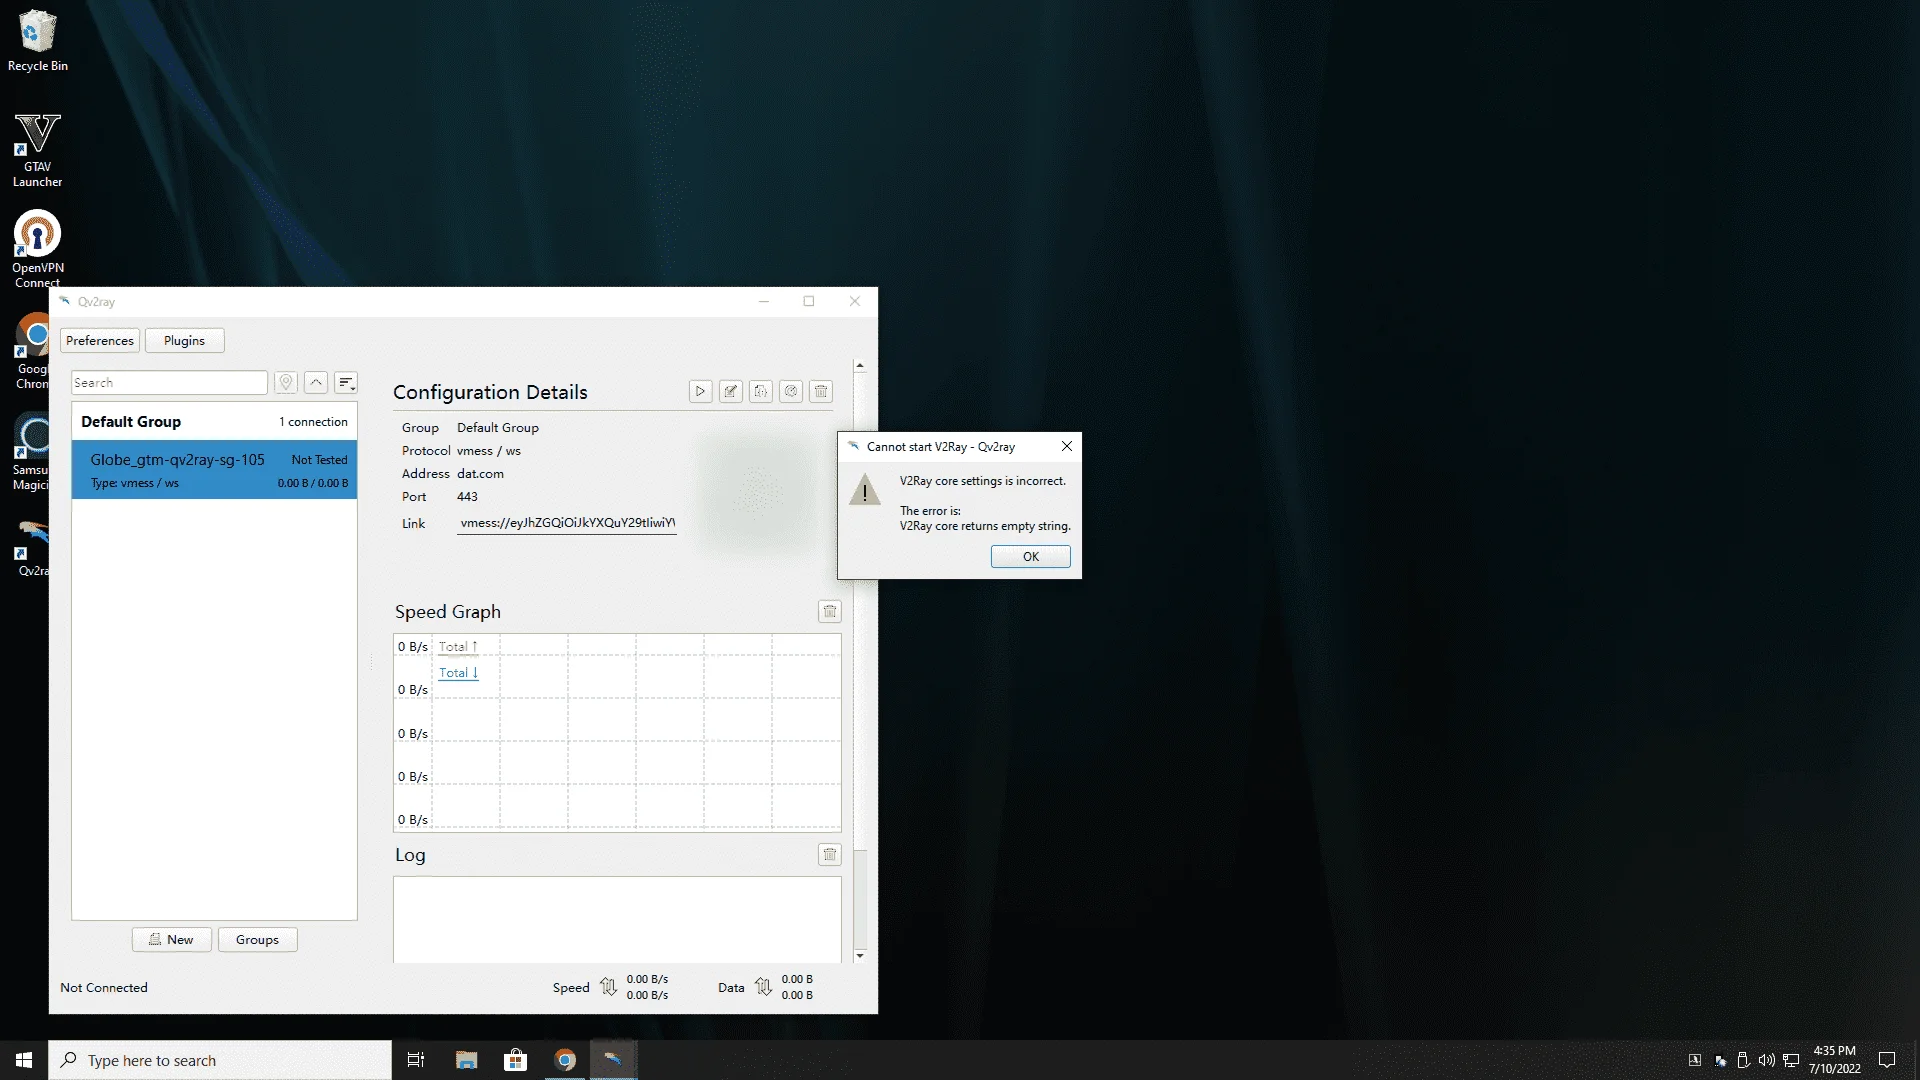
Task: Select the Globe_gtm-qv2ray-sg-105 connection
Action: tap(214, 469)
